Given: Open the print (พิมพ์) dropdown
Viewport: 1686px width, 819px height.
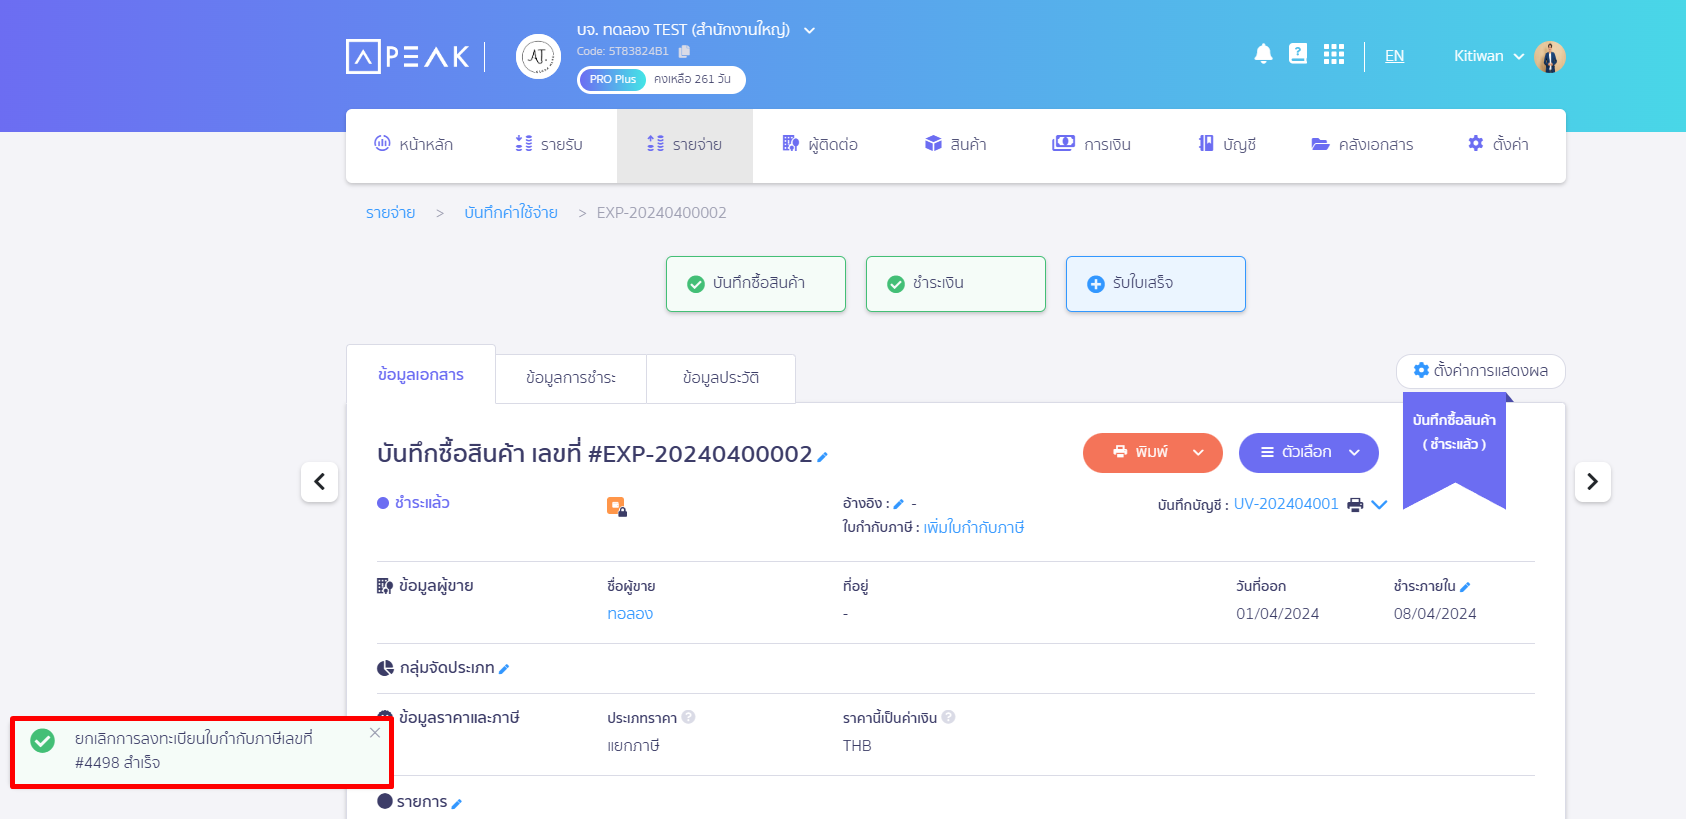Looking at the screenshot, I should [x=1153, y=453].
